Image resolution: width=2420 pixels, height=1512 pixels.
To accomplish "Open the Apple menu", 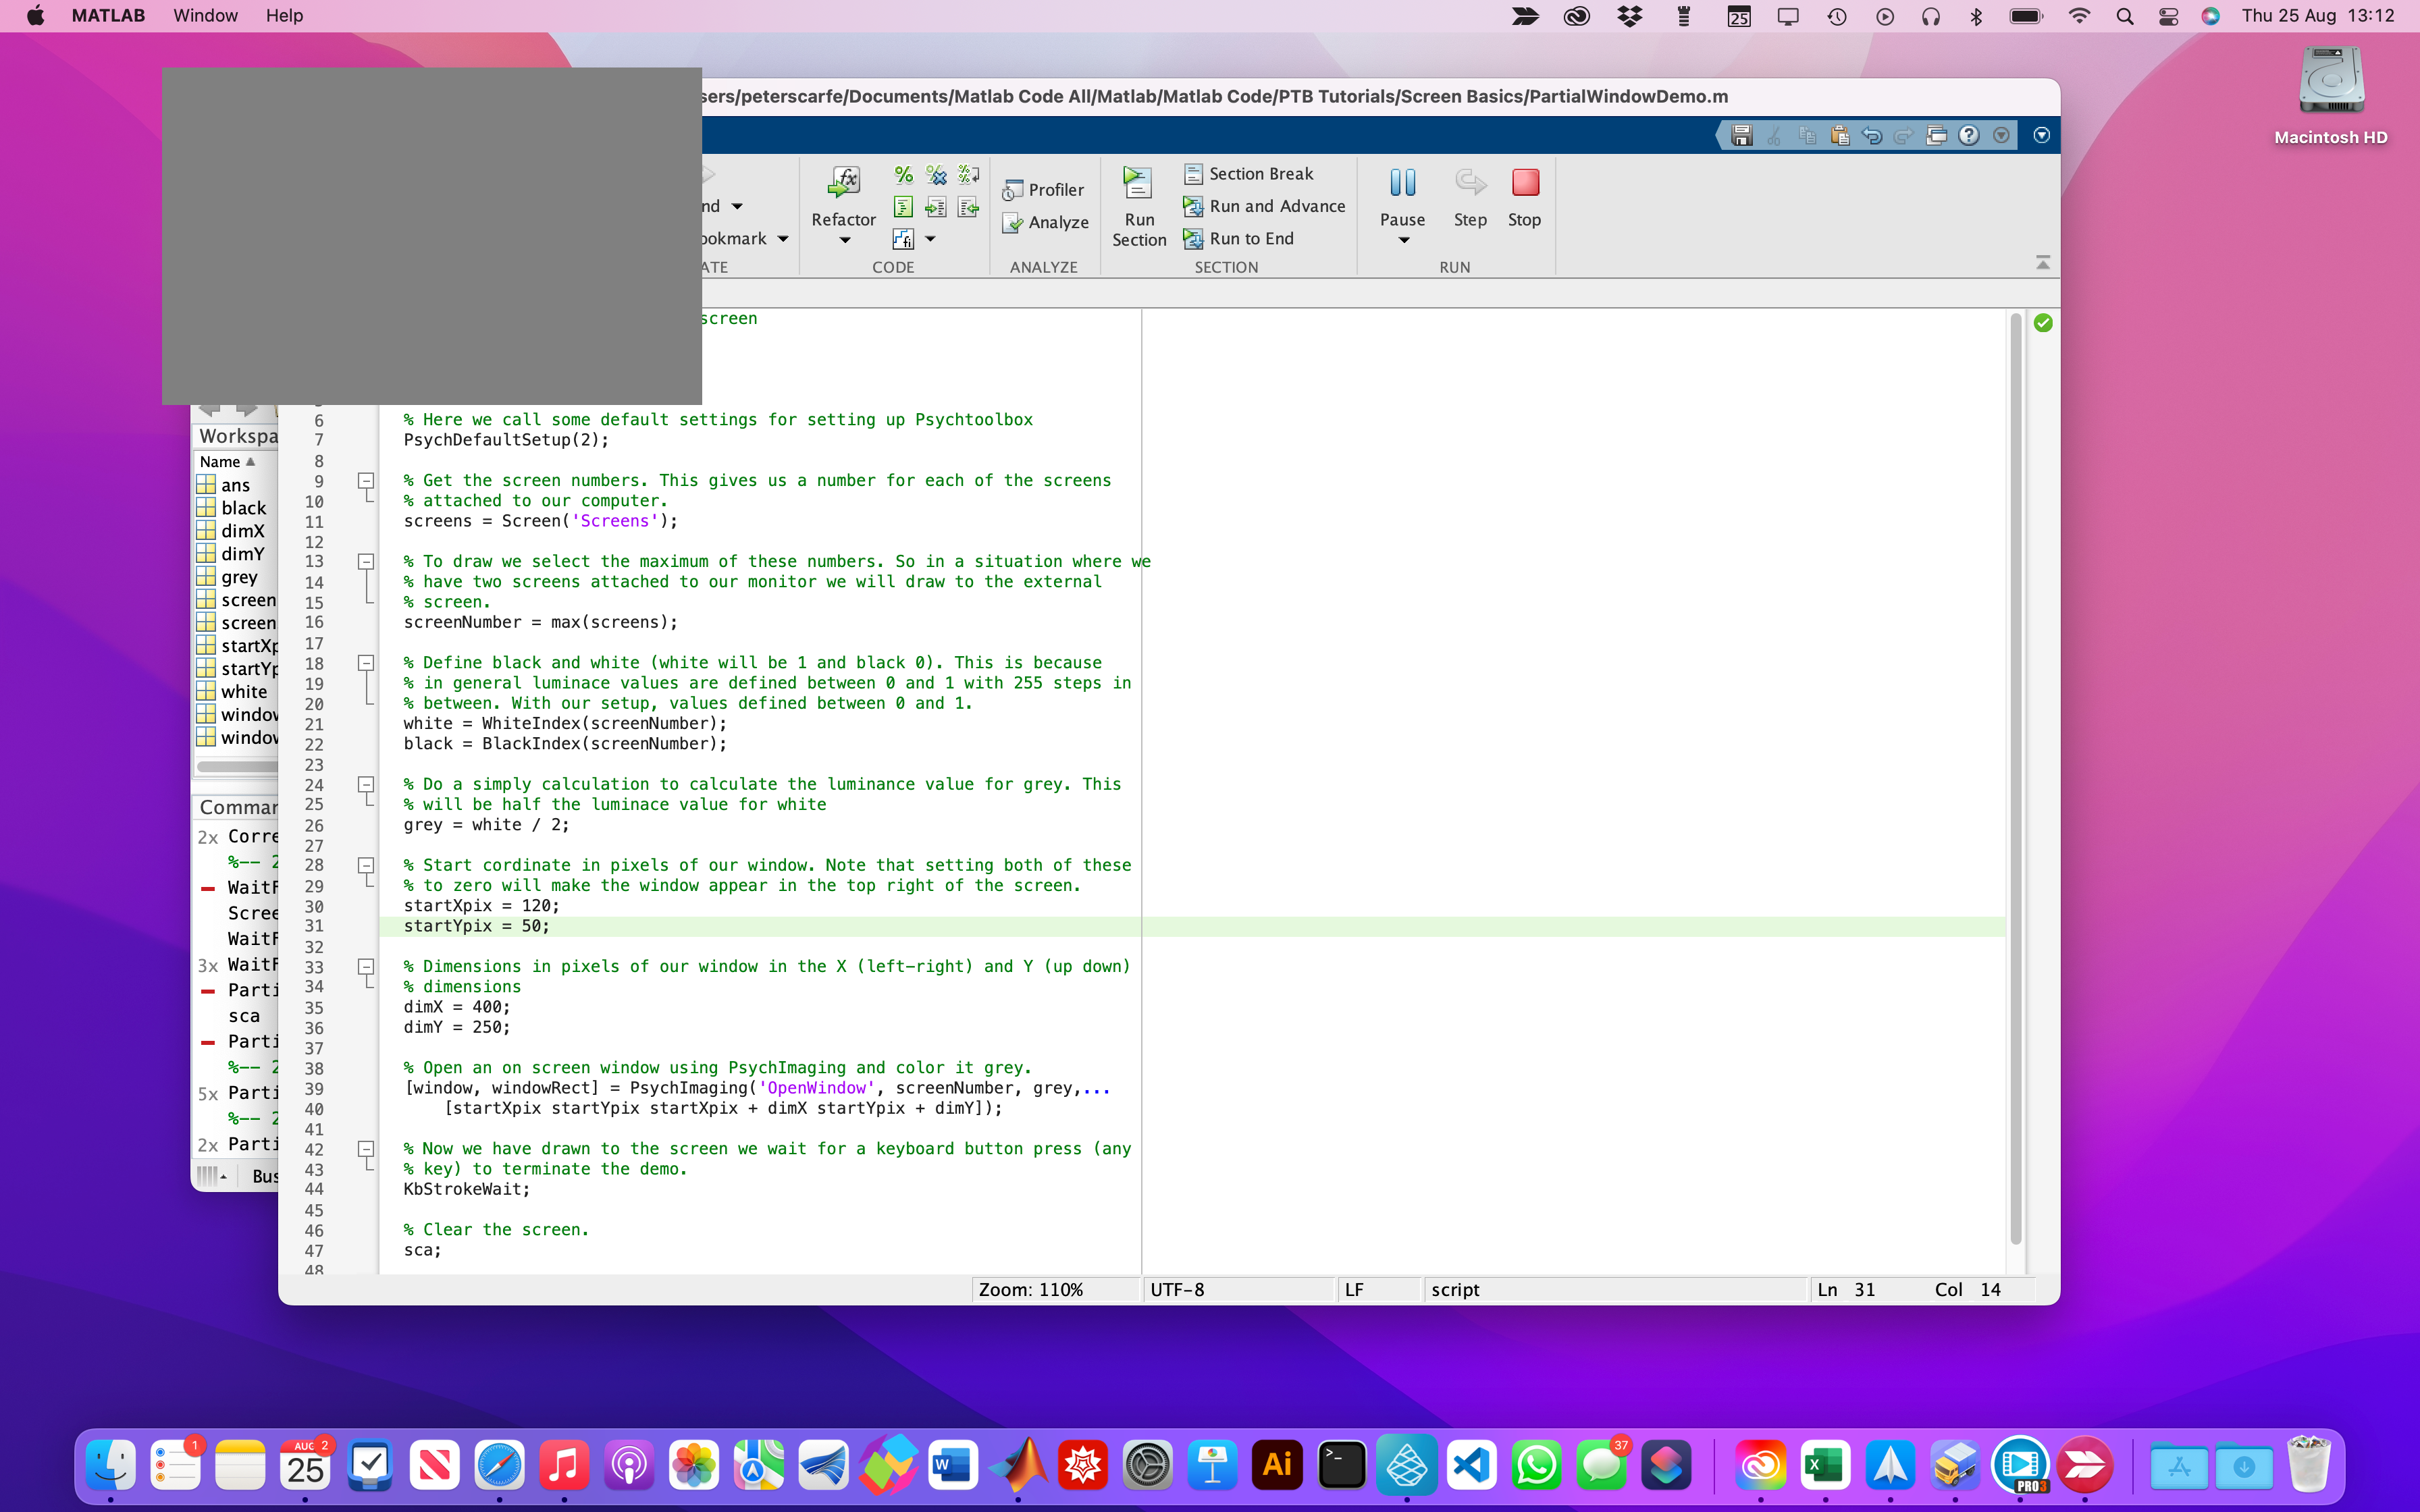I will point(35,16).
